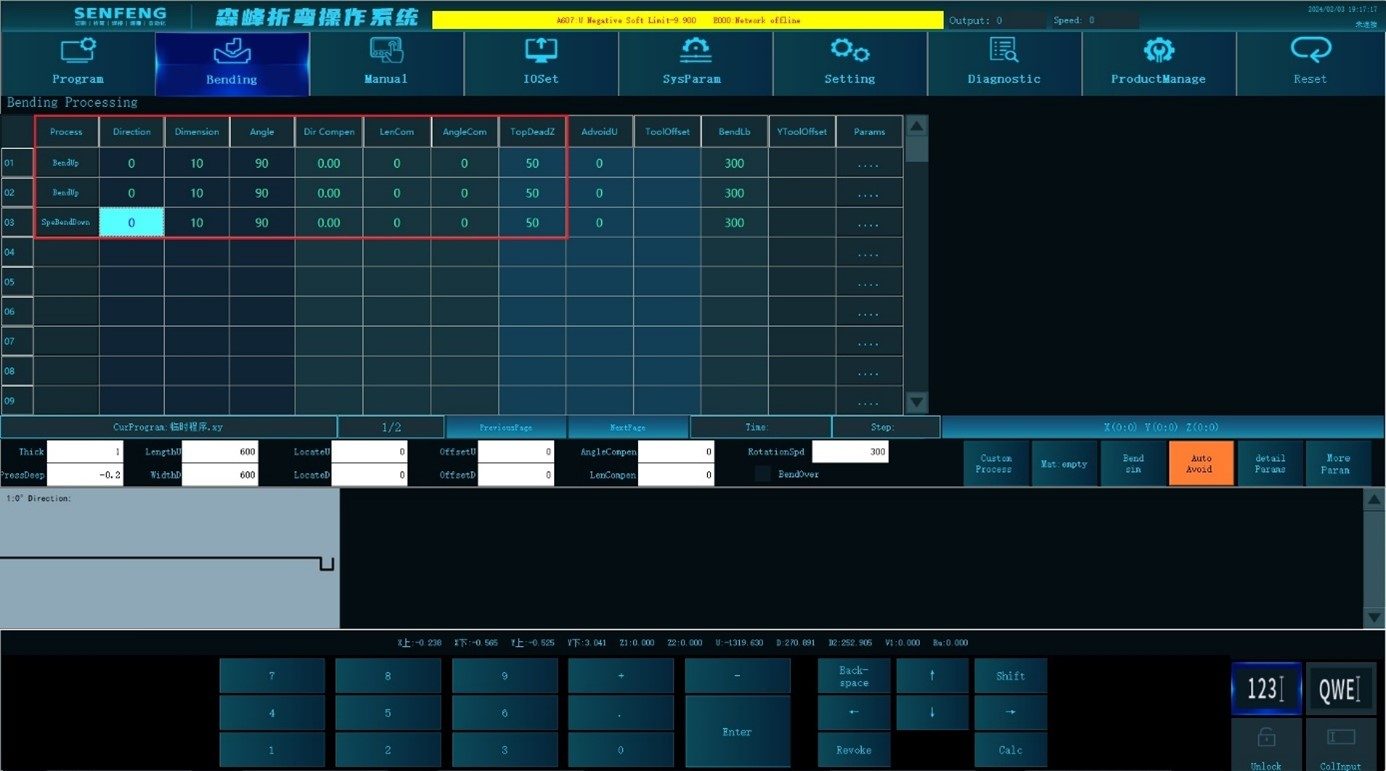Image resolution: width=1386 pixels, height=771 pixels.
Task: Open the IOSet monitor icon
Action: pyautogui.click(x=541, y=50)
